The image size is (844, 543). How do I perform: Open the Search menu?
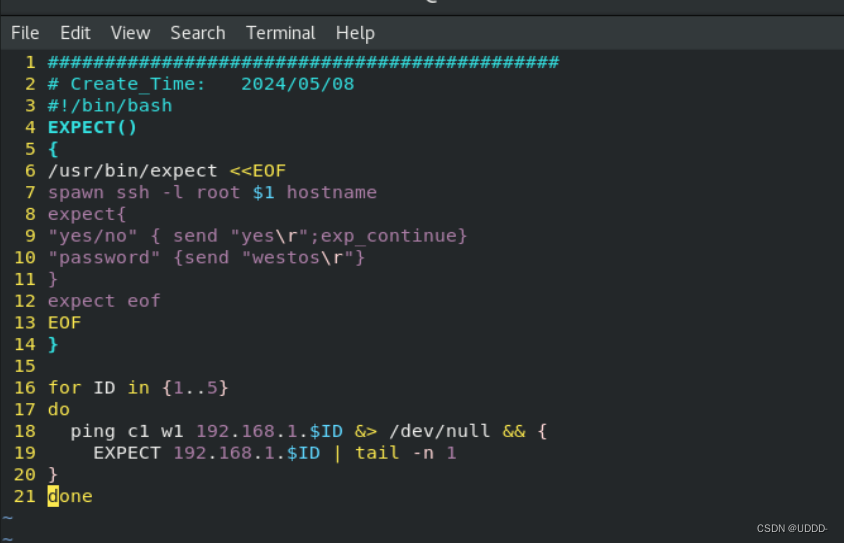point(198,33)
